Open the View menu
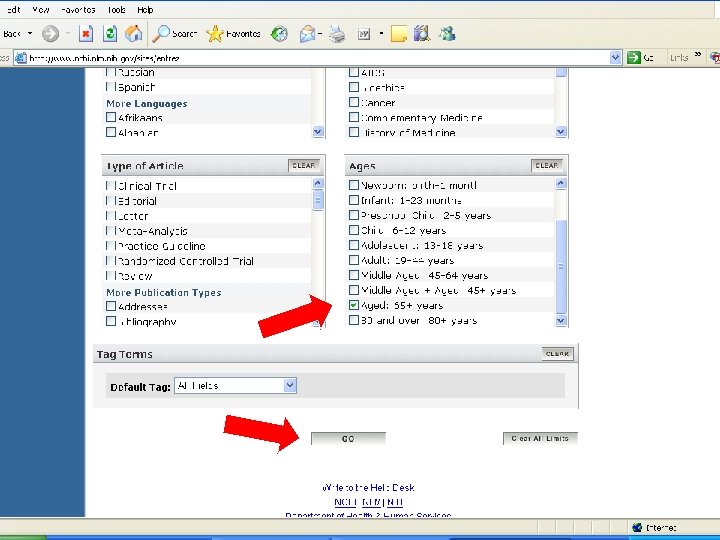This screenshot has height=540, width=720. (41, 10)
